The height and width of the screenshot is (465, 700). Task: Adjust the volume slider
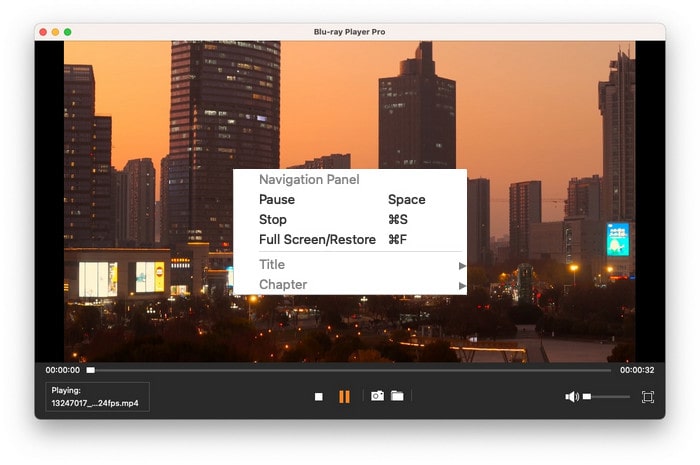[x=607, y=397]
